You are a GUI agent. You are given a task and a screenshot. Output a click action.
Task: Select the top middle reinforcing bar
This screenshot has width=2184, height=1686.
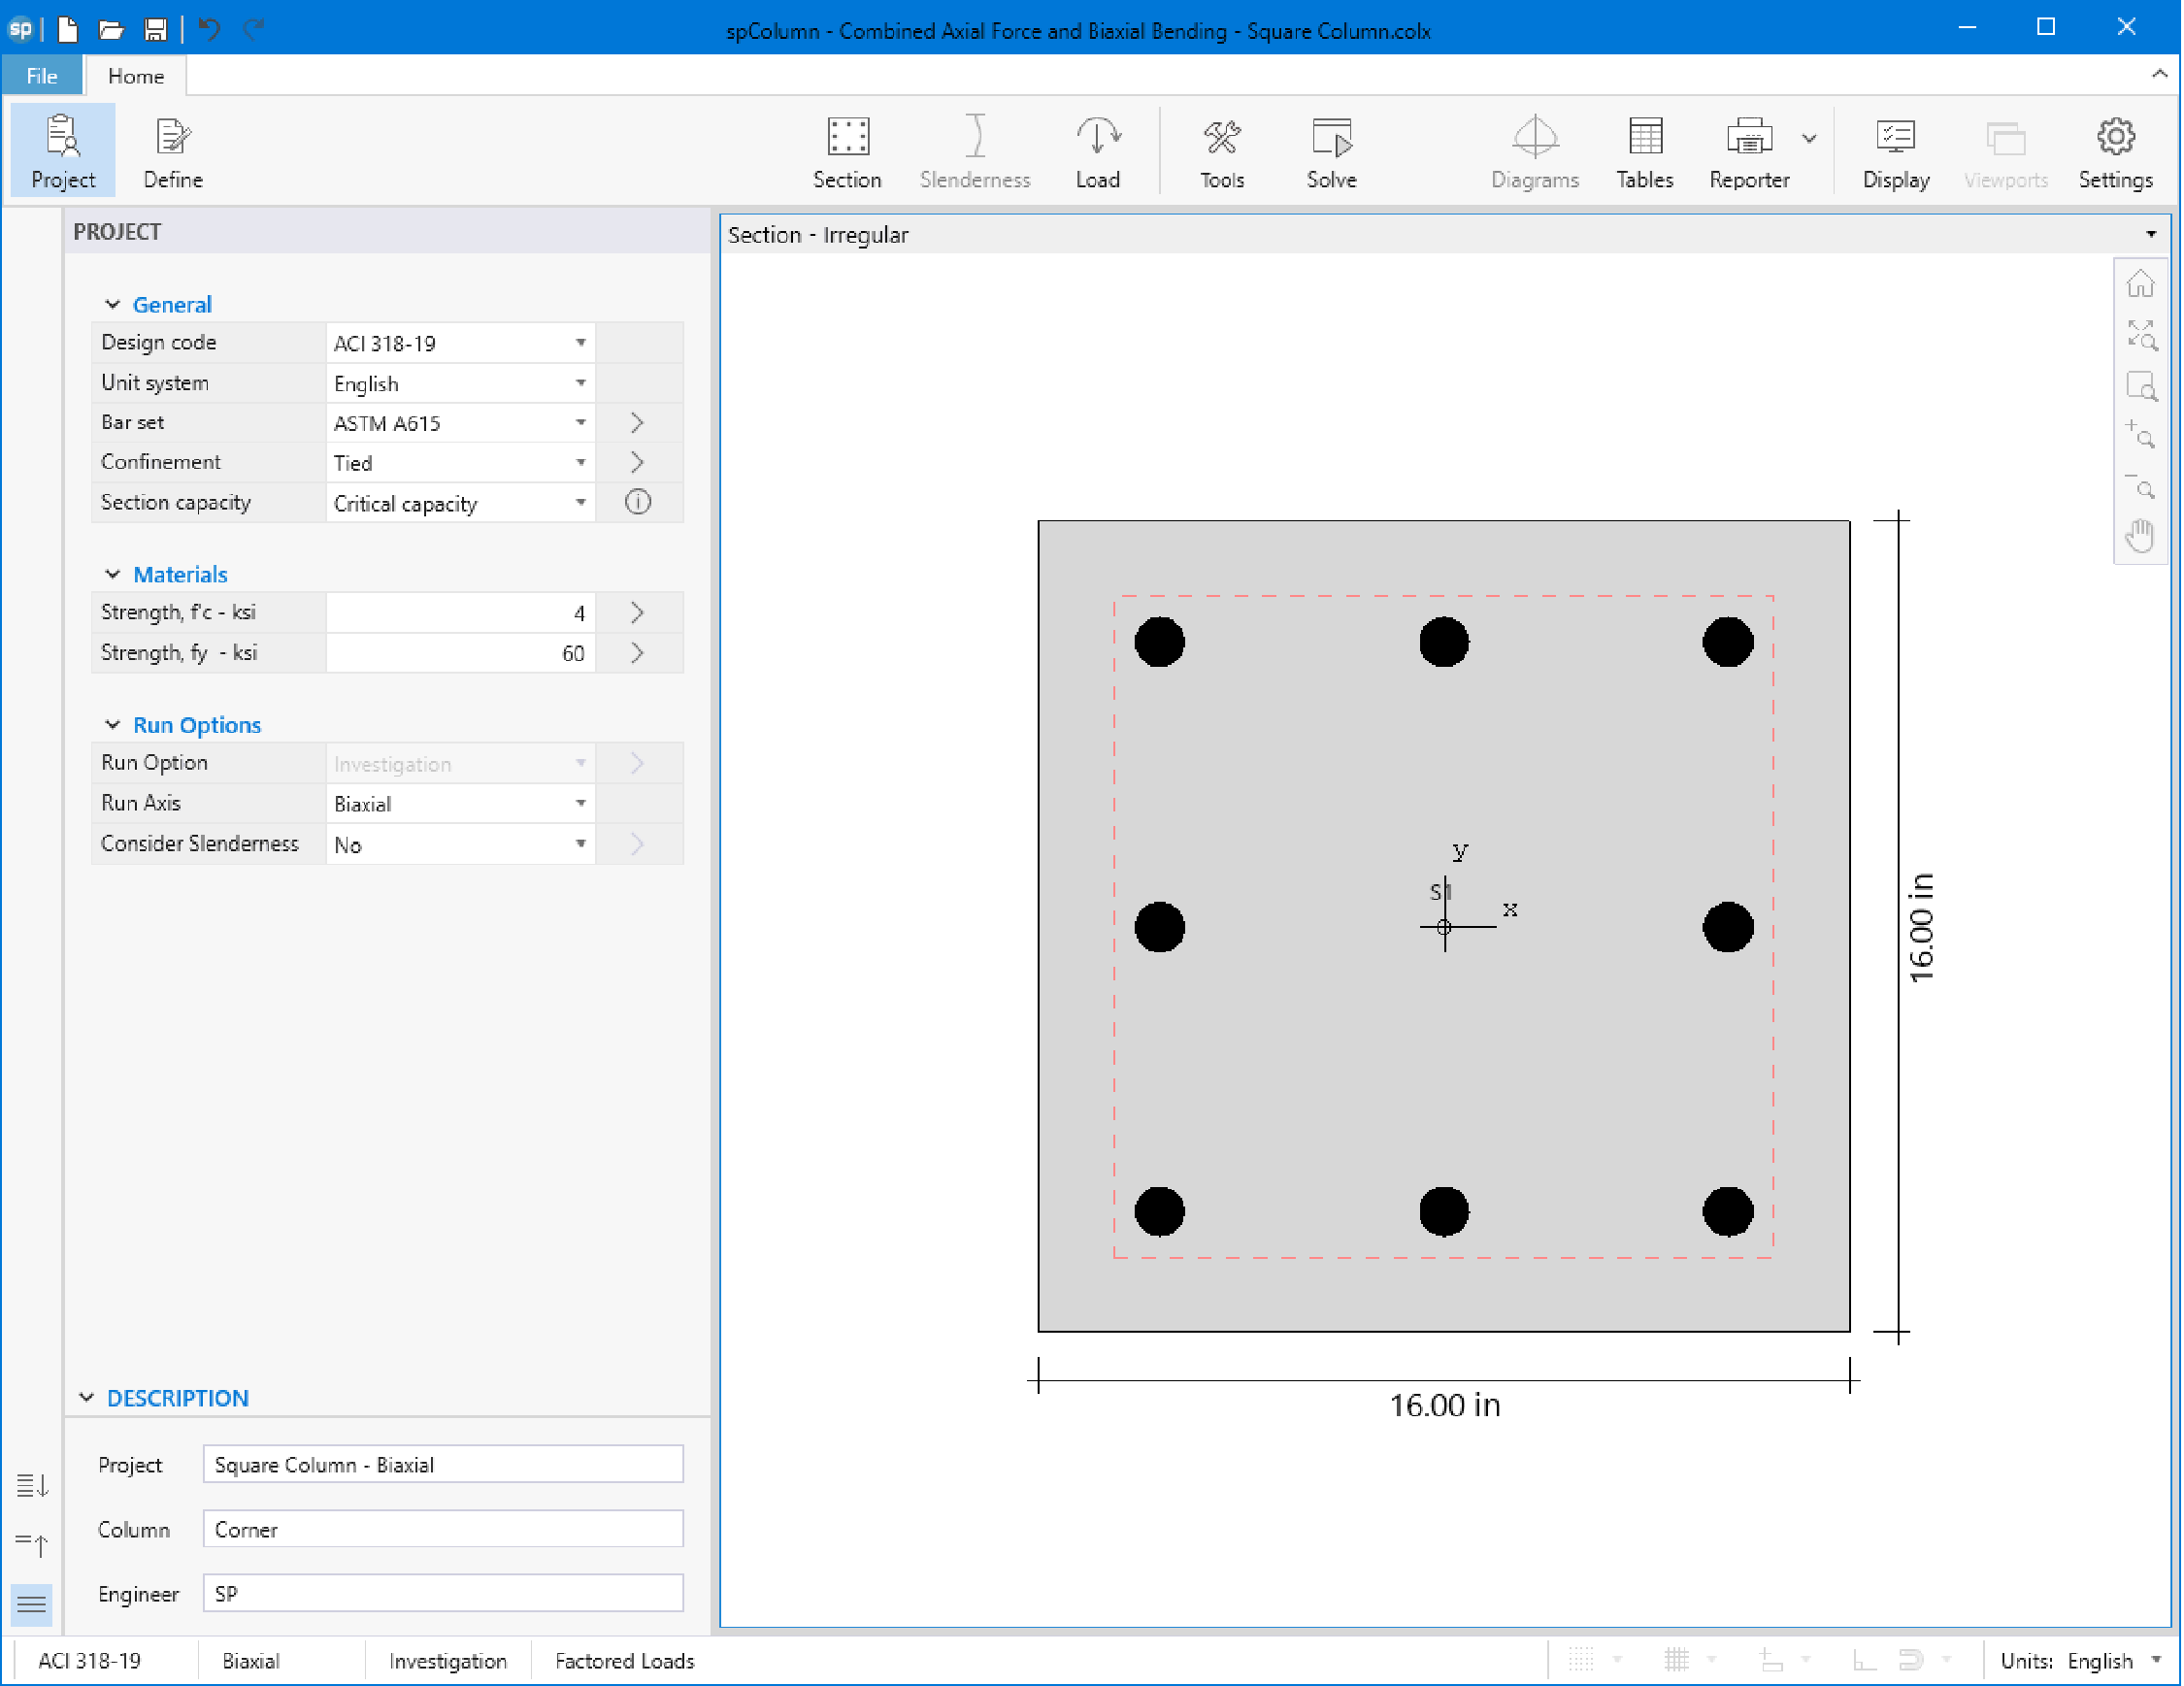point(1444,642)
